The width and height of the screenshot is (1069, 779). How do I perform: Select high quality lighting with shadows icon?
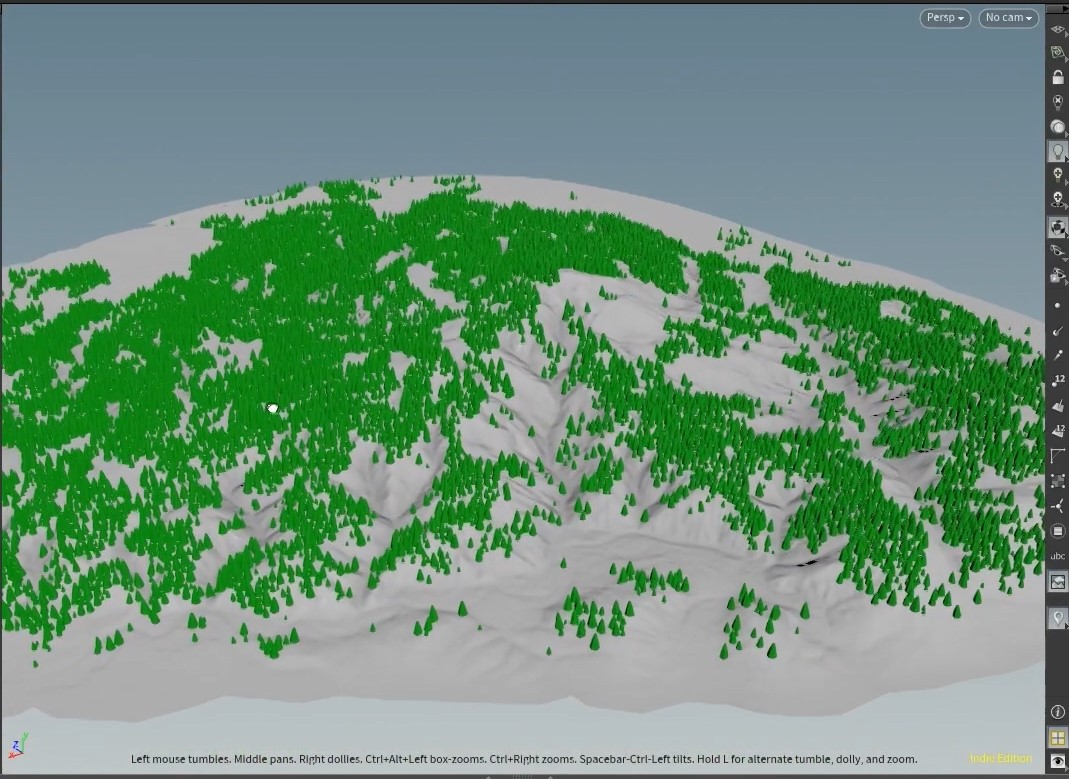coord(1057,200)
